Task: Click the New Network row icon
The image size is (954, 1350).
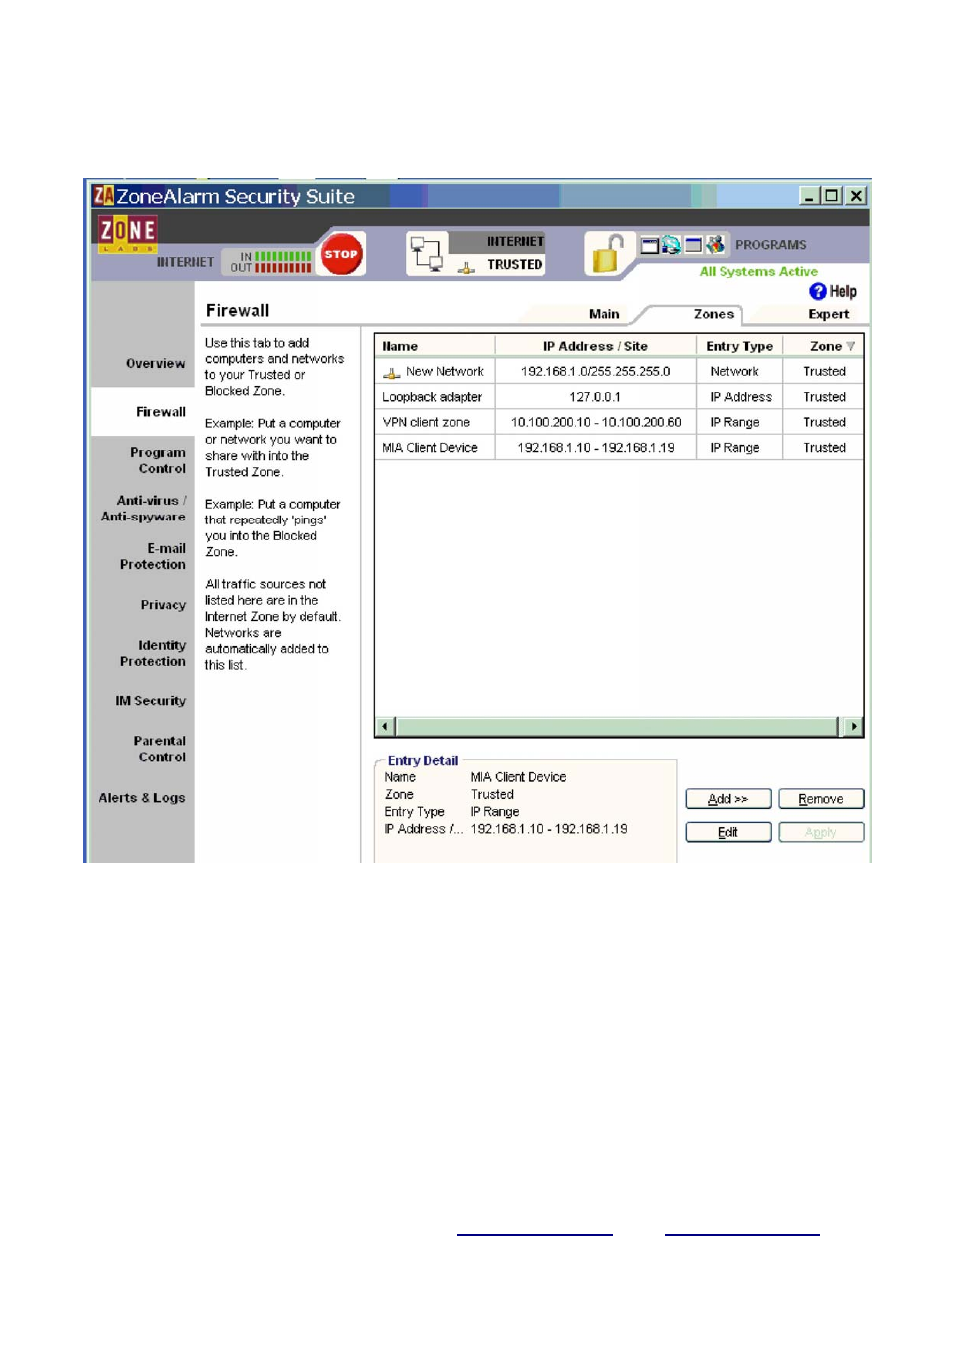Action: coord(392,372)
